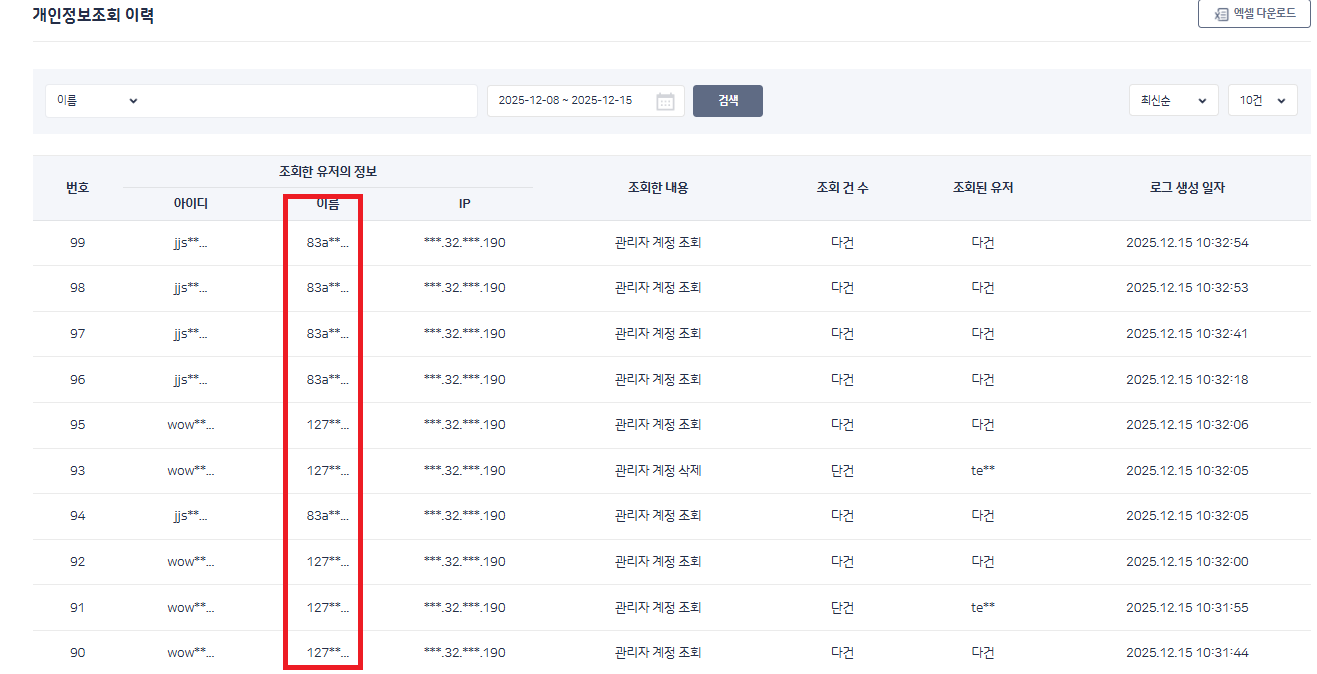Screen dimensions: 1317x674
Task: Select log row number 99
Action: pos(78,243)
